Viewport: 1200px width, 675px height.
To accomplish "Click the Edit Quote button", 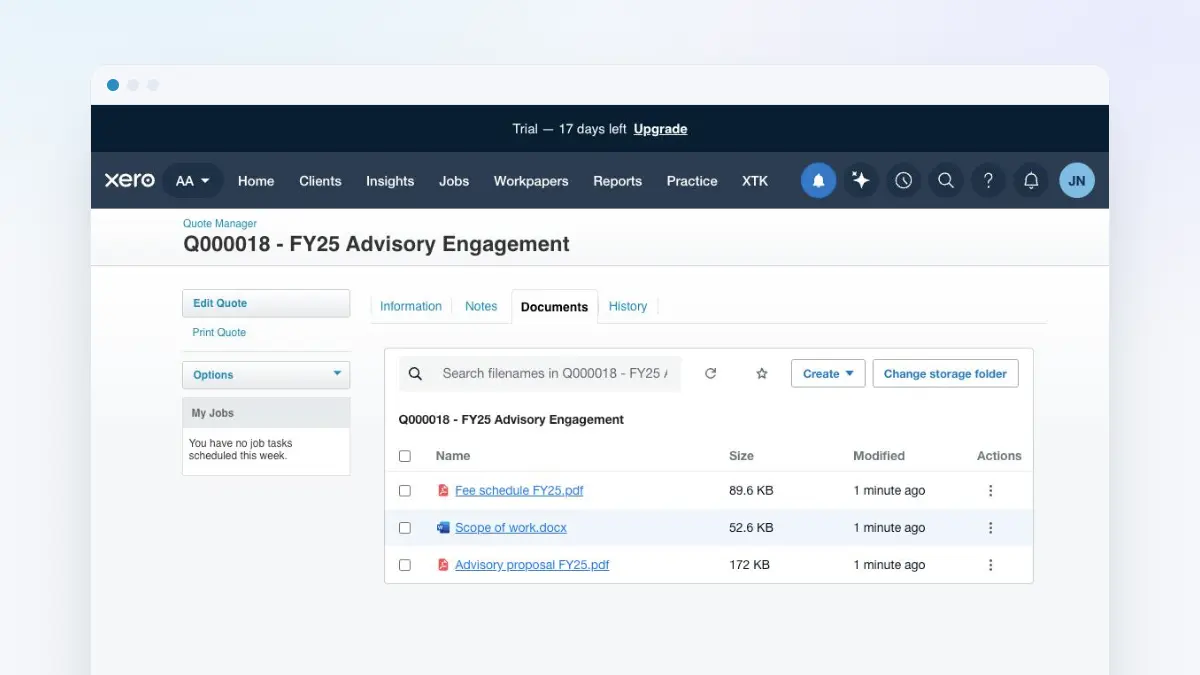I will coord(266,303).
